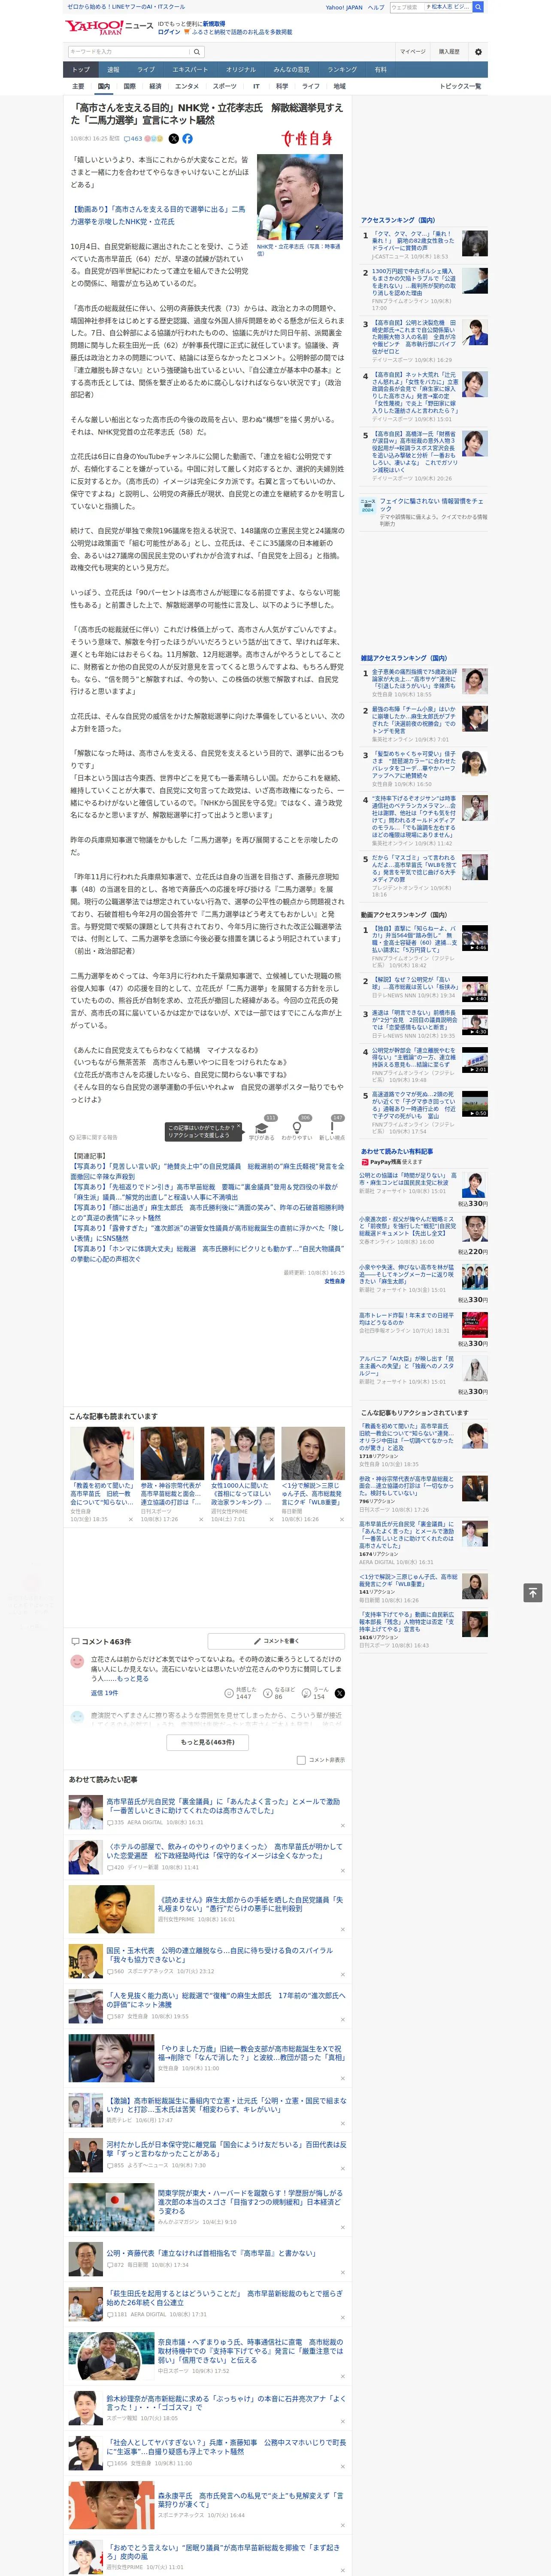Viewport: 551px width, 2576px height.
Task: Click the ログイン link in header
Action: coord(169,32)
